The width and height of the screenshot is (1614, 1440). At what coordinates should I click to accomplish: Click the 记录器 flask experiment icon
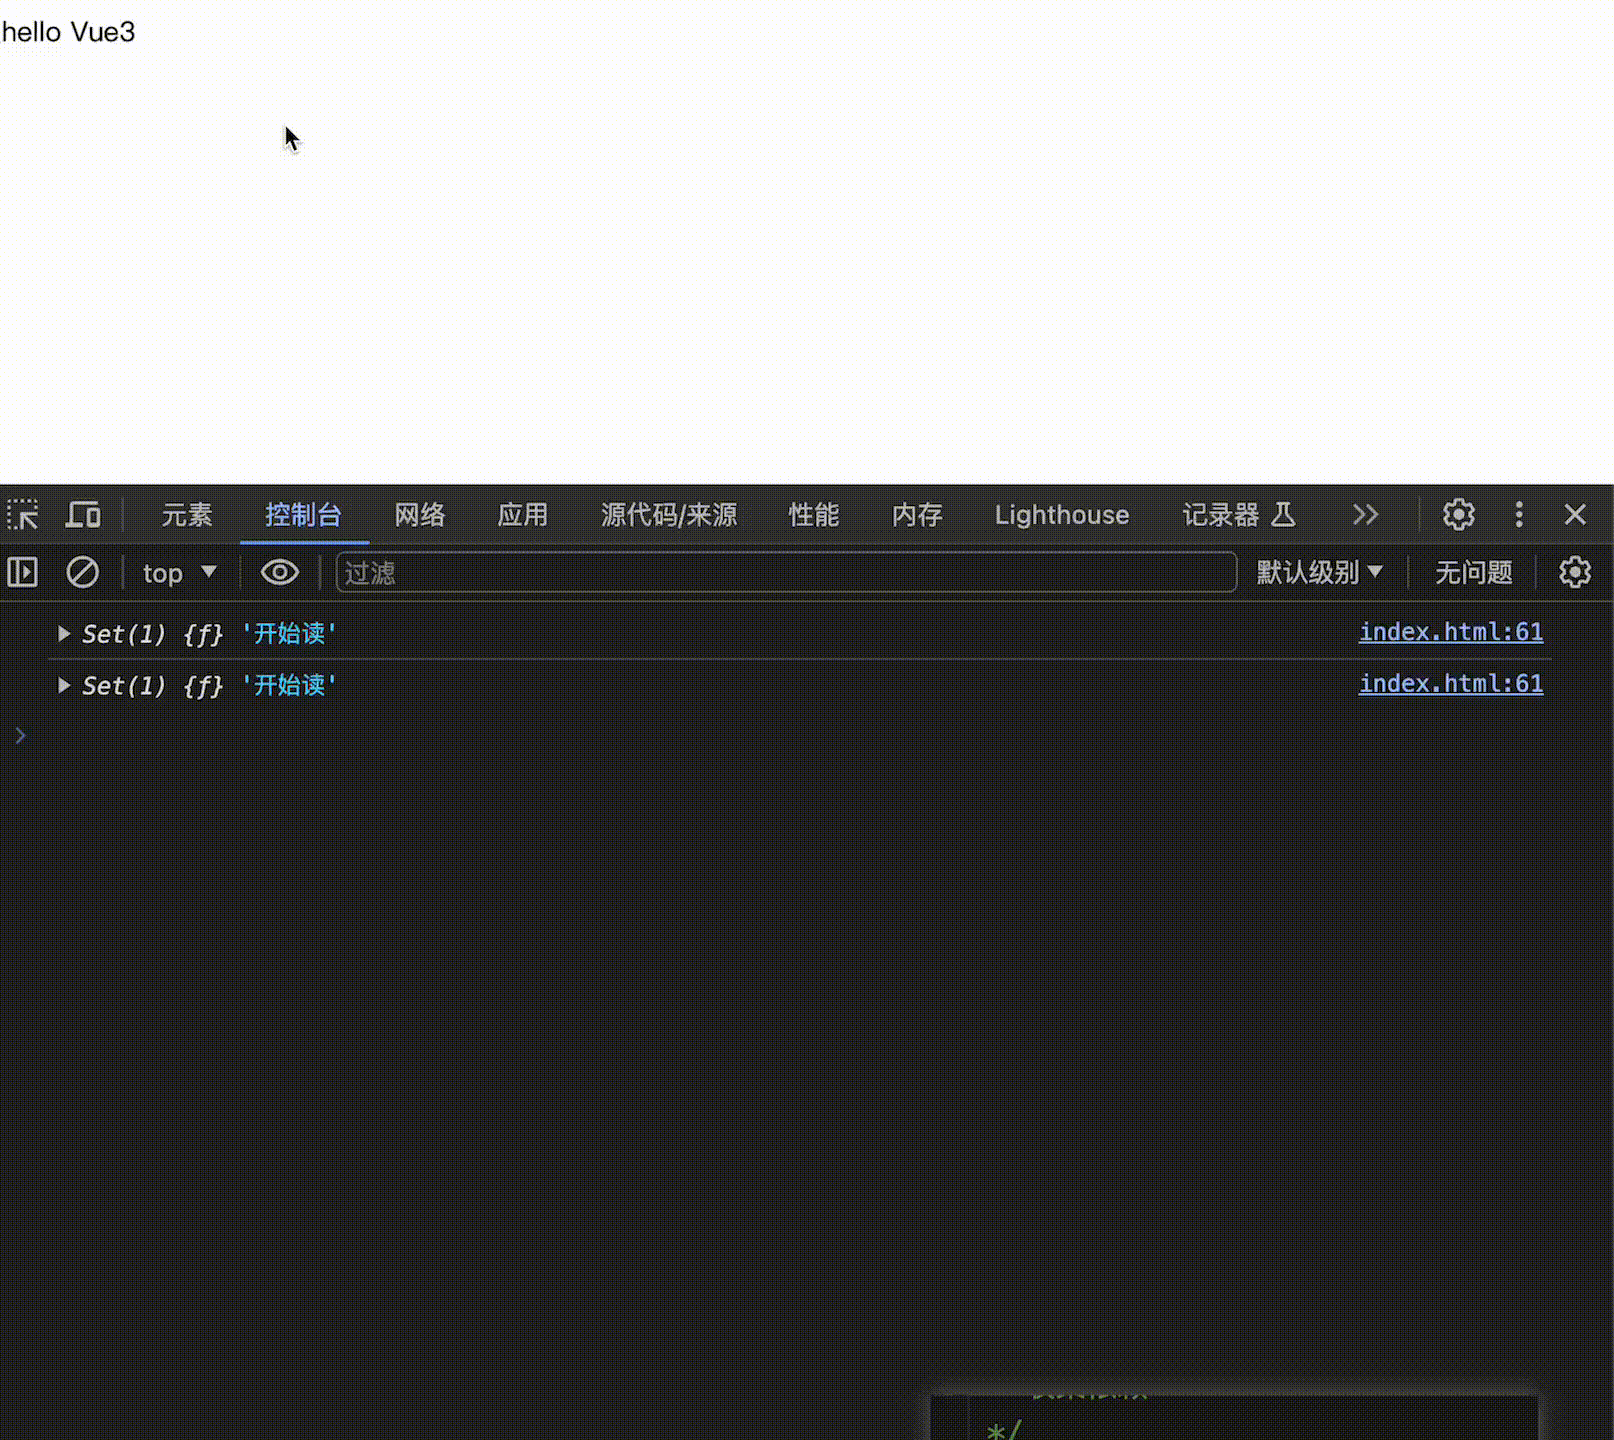(1284, 515)
